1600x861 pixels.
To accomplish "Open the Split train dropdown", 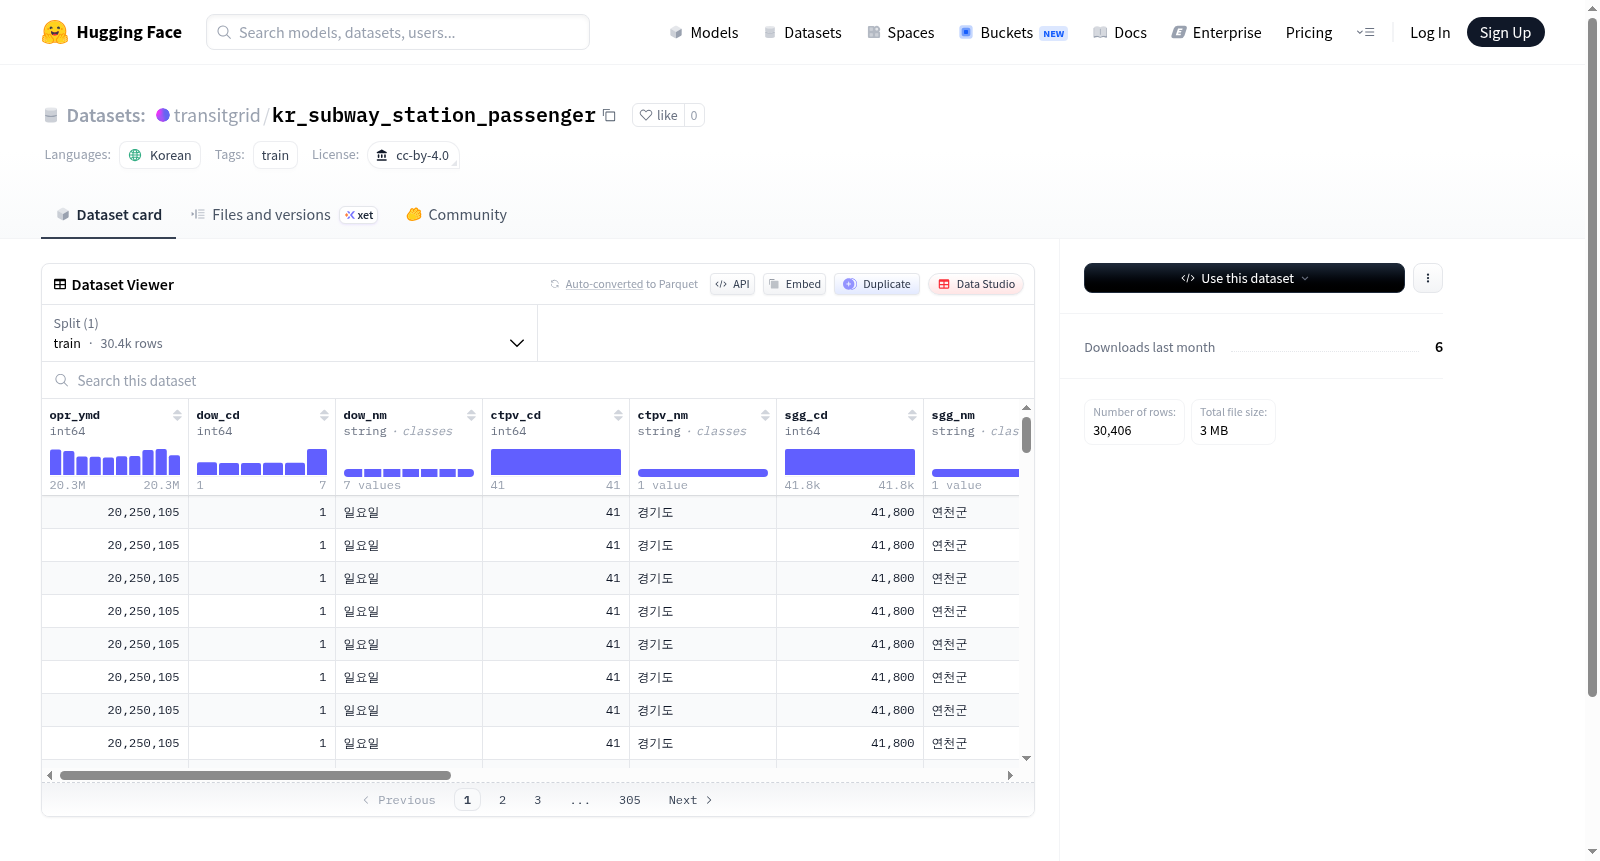I will (289, 333).
